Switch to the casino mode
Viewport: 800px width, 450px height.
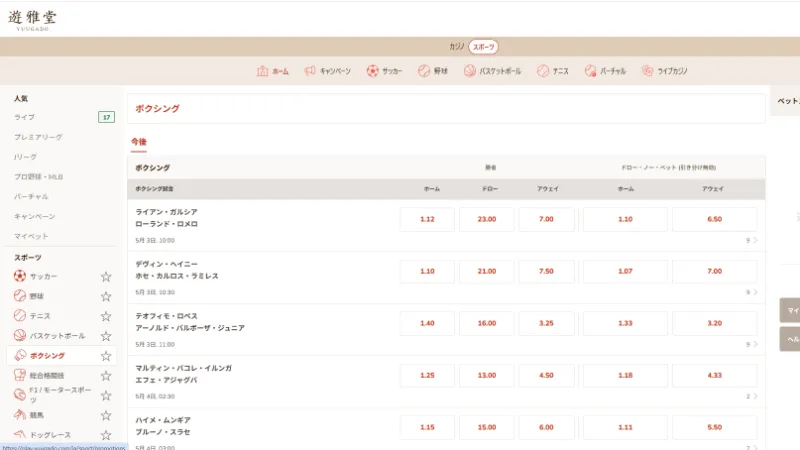click(456, 46)
